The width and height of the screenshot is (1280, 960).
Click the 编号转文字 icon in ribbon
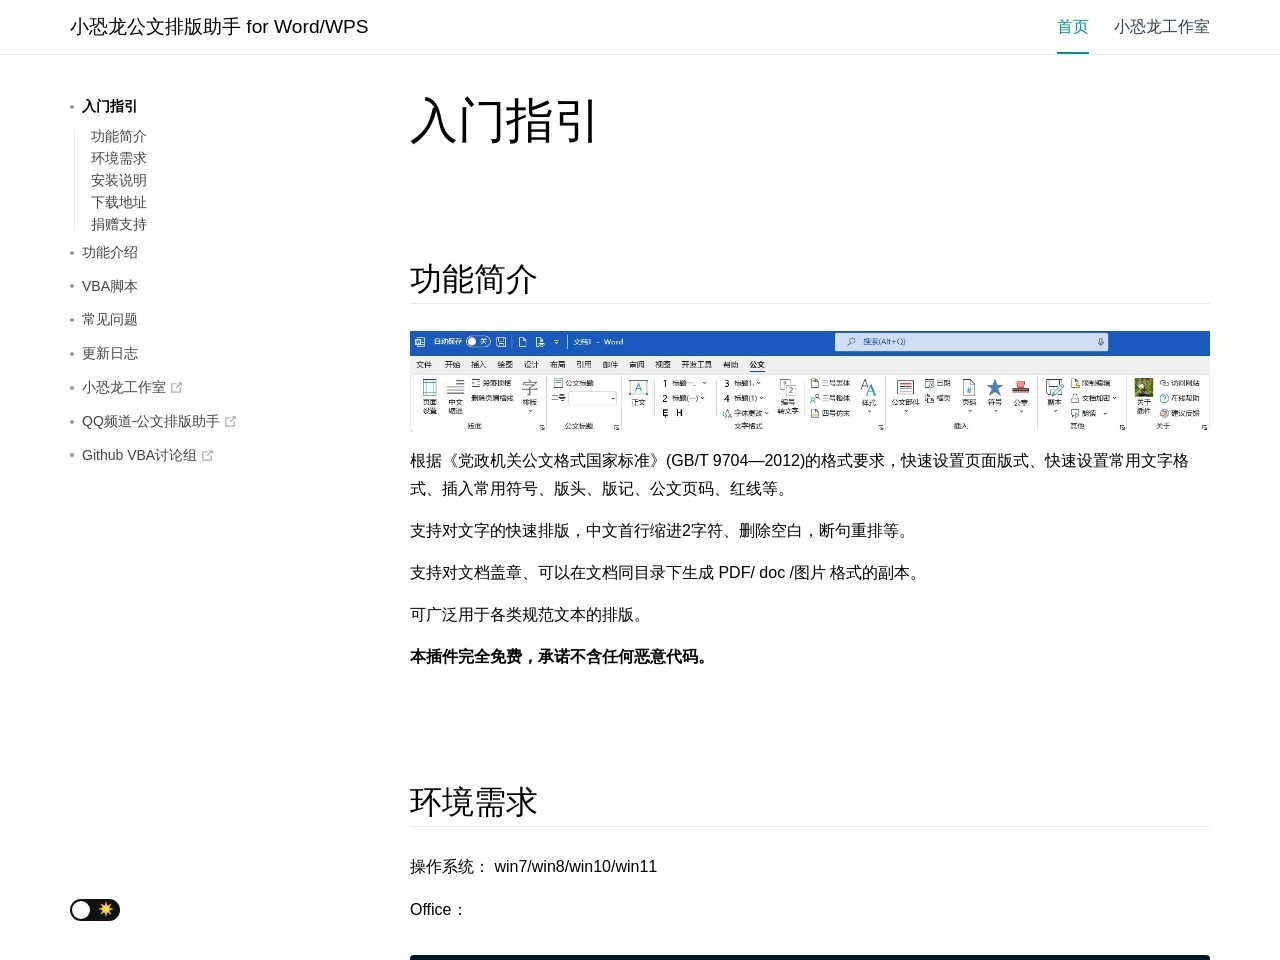(x=787, y=396)
